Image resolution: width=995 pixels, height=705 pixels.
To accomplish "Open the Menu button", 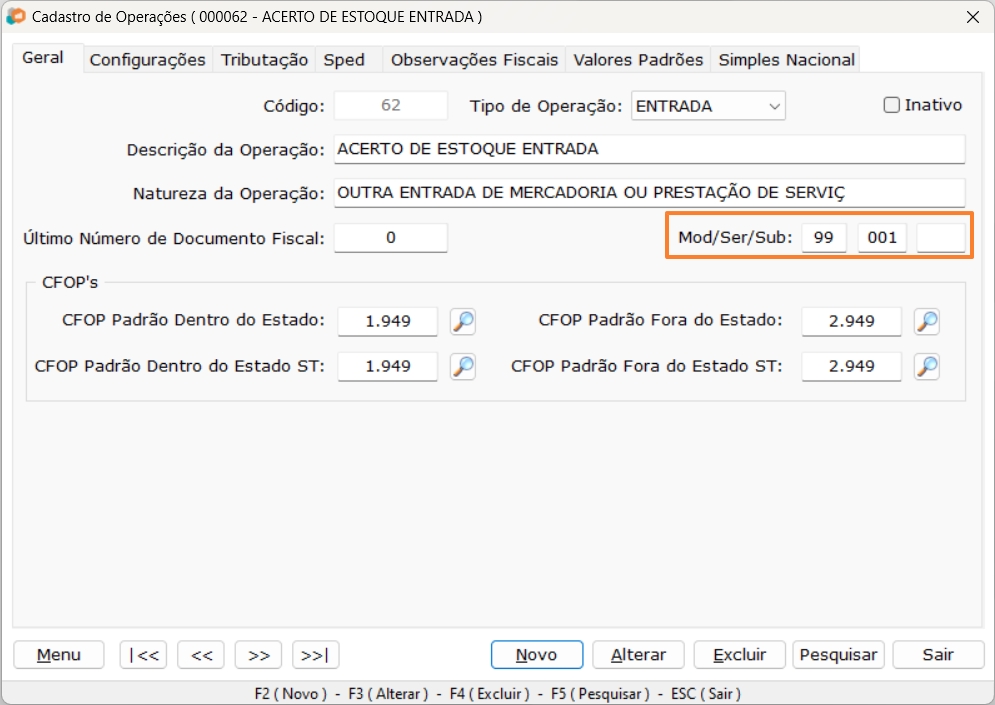I will tap(58, 655).
